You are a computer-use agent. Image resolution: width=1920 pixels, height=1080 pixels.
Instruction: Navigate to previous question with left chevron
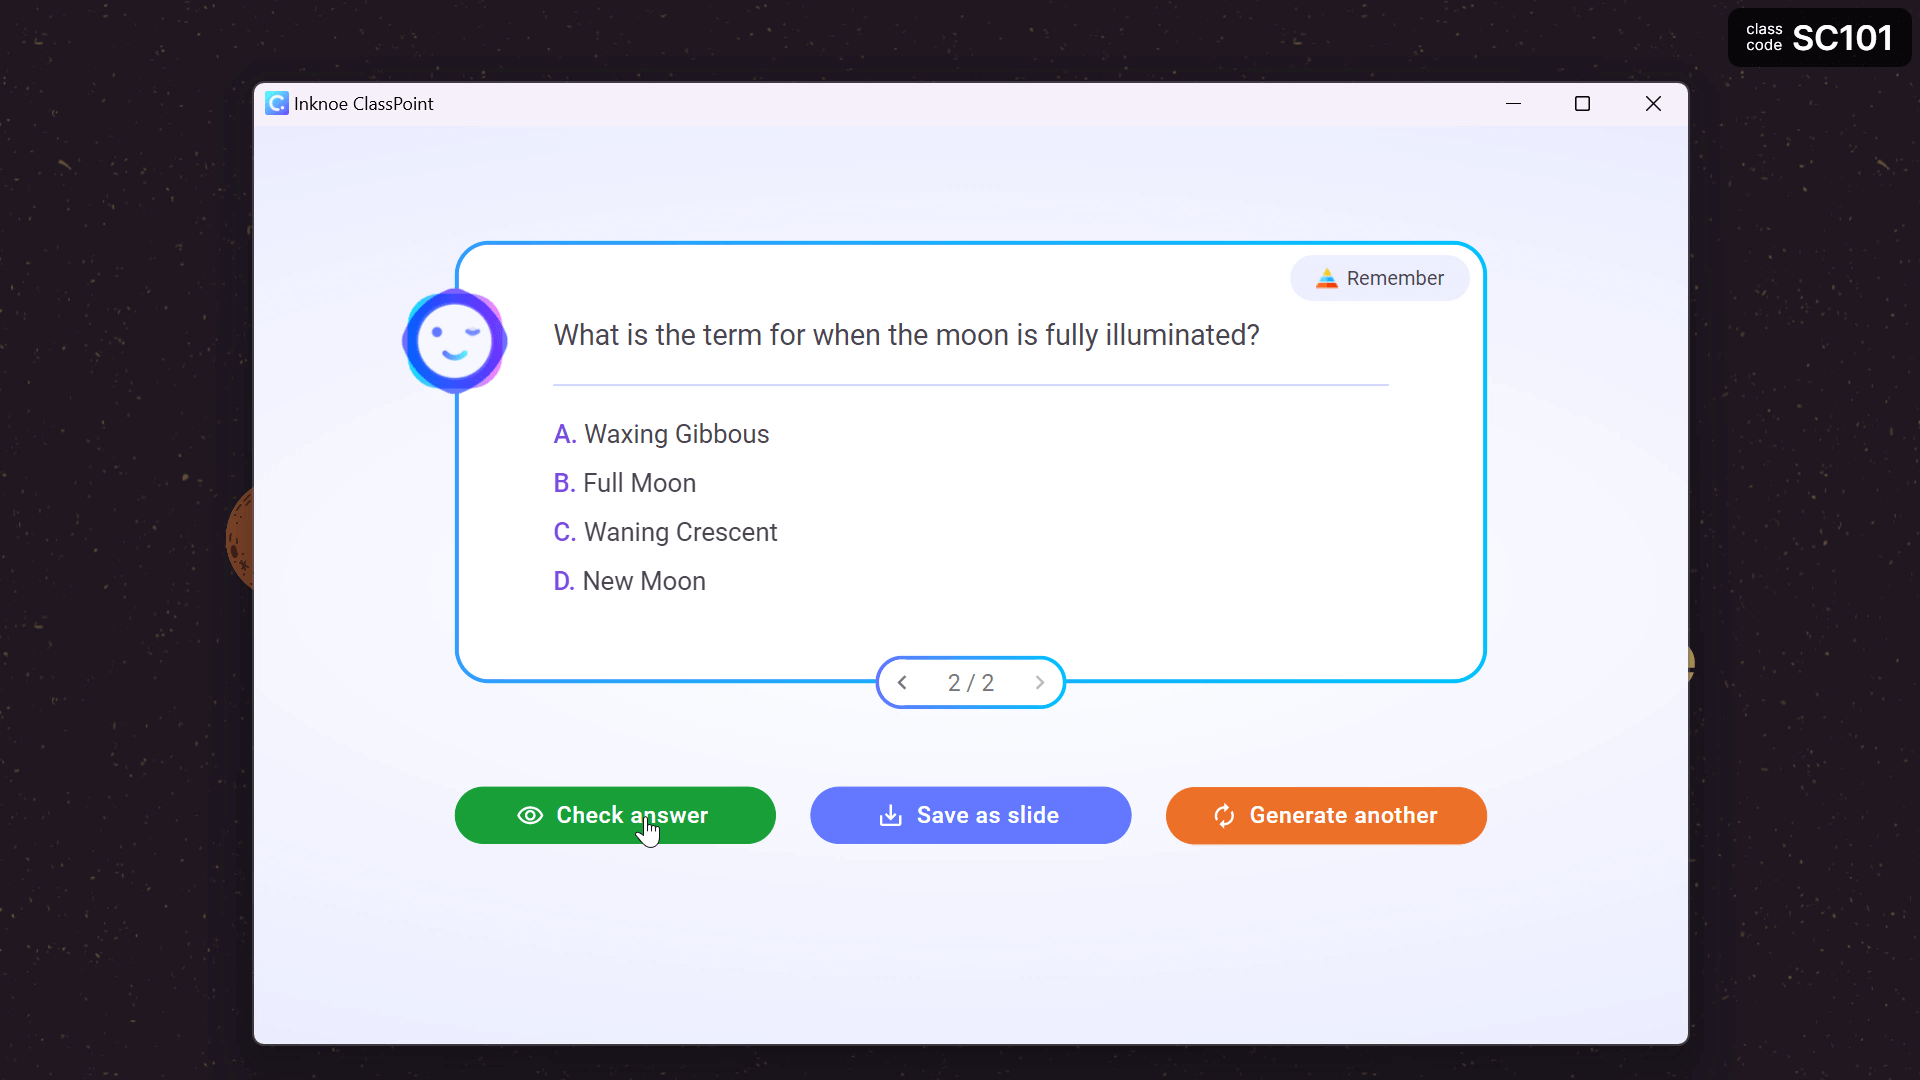(x=905, y=683)
